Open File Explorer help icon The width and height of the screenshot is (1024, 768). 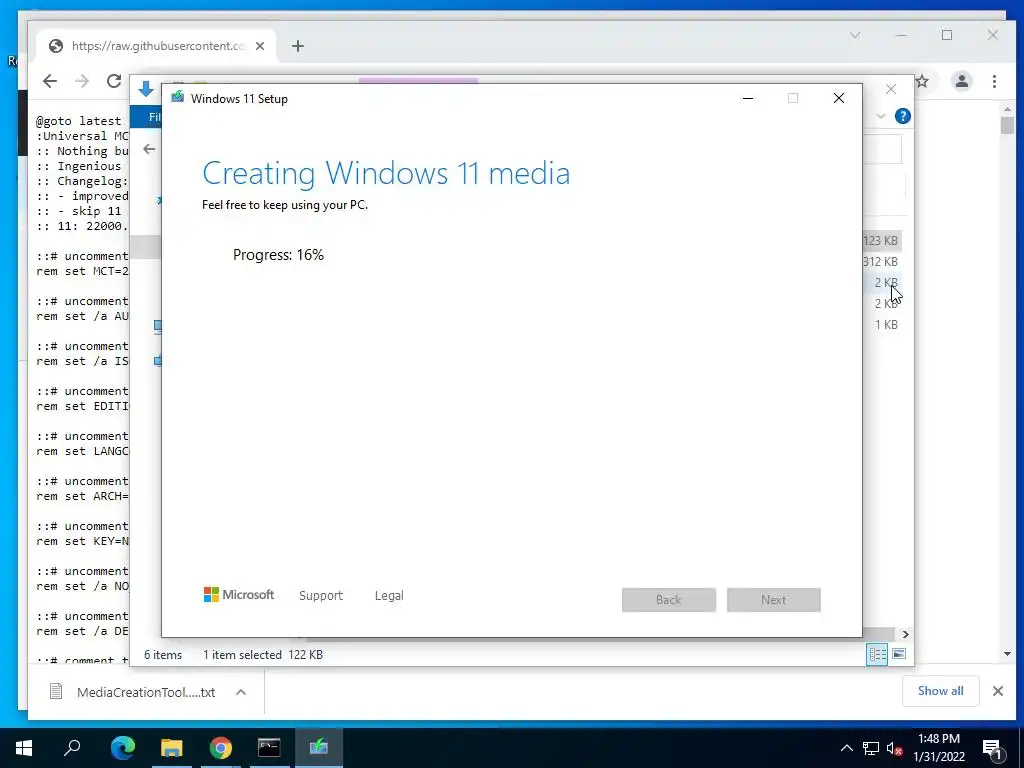[903, 116]
